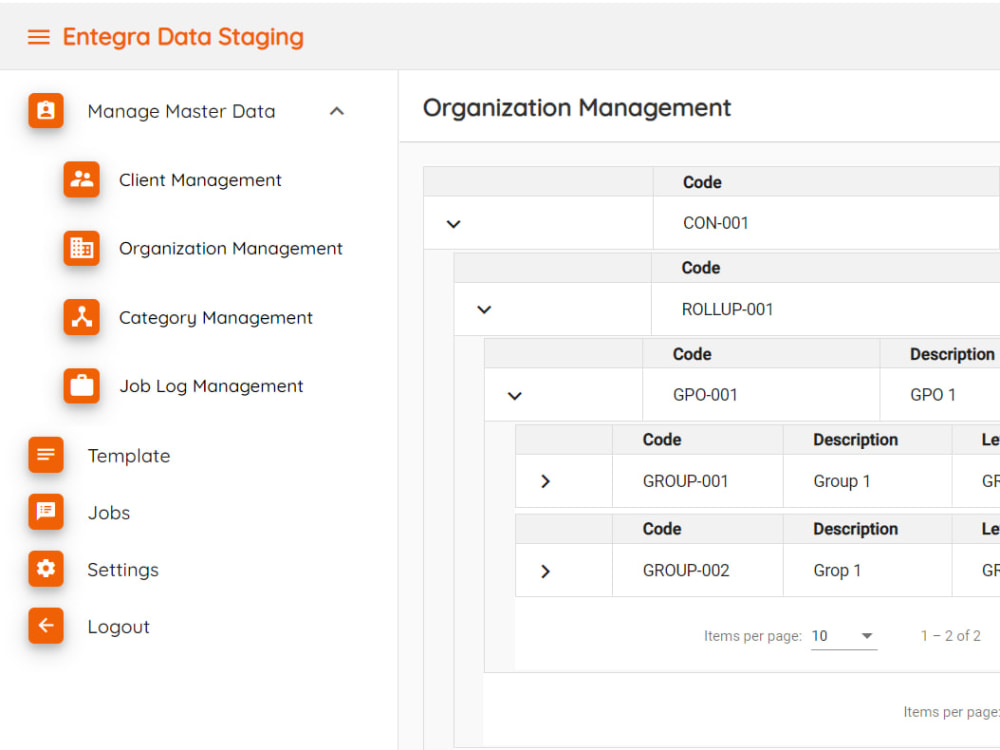
Task: Click the Organization Management page heading
Action: (x=577, y=108)
